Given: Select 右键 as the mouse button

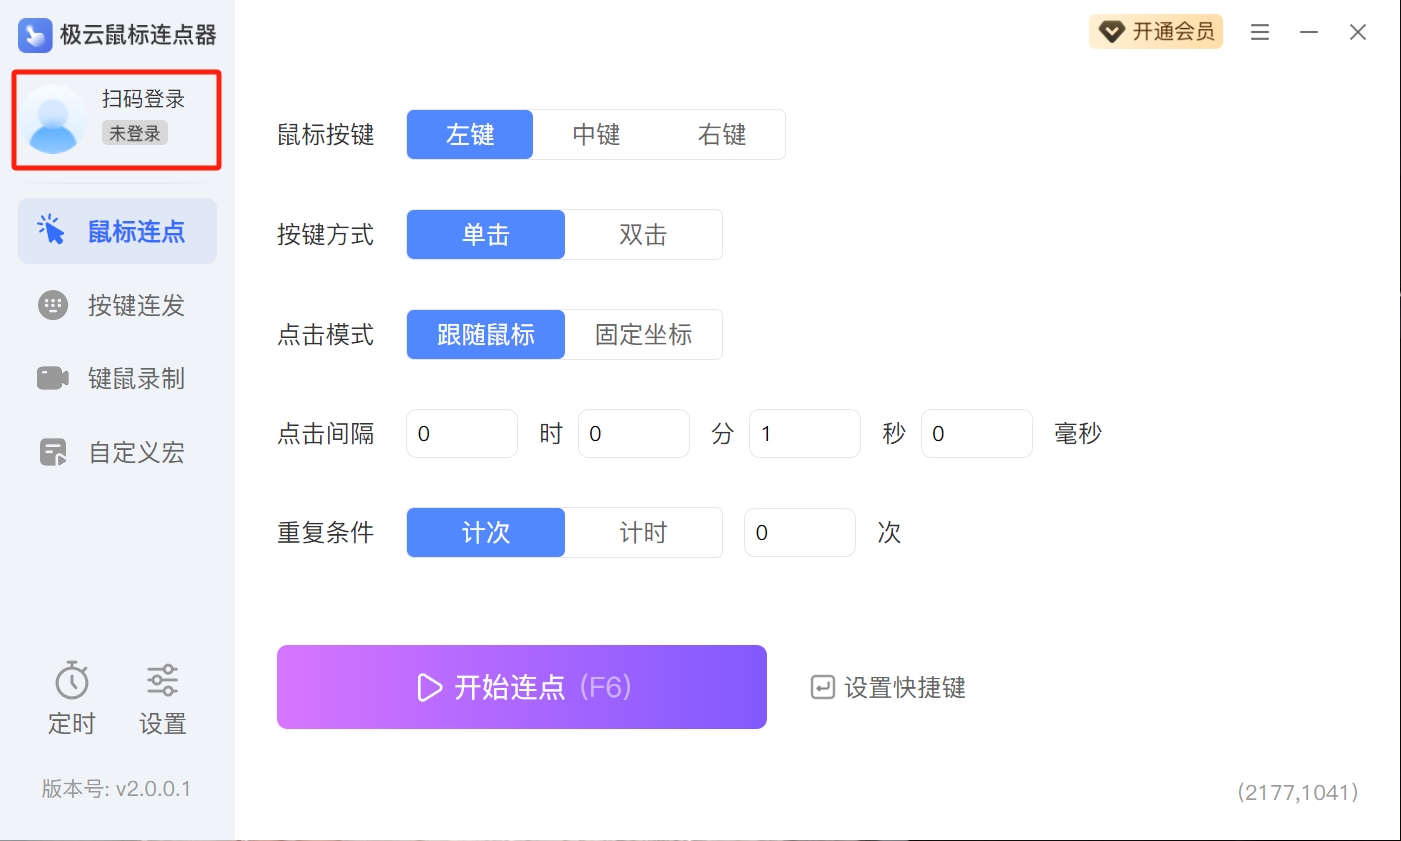Looking at the screenshot, I should 722,135.
